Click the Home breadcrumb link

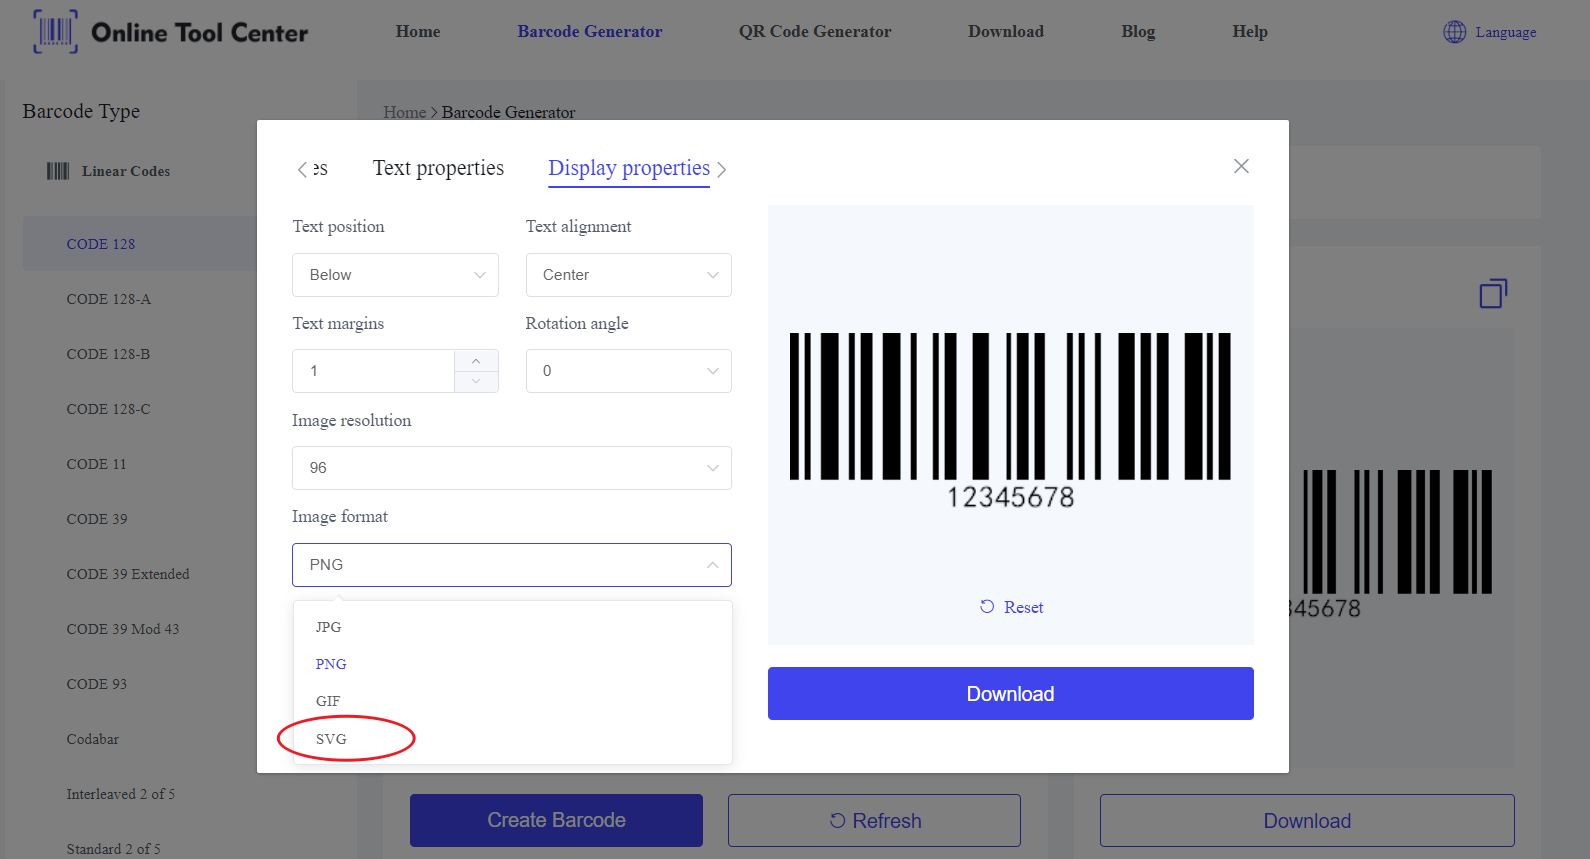[x=404, y=112]
